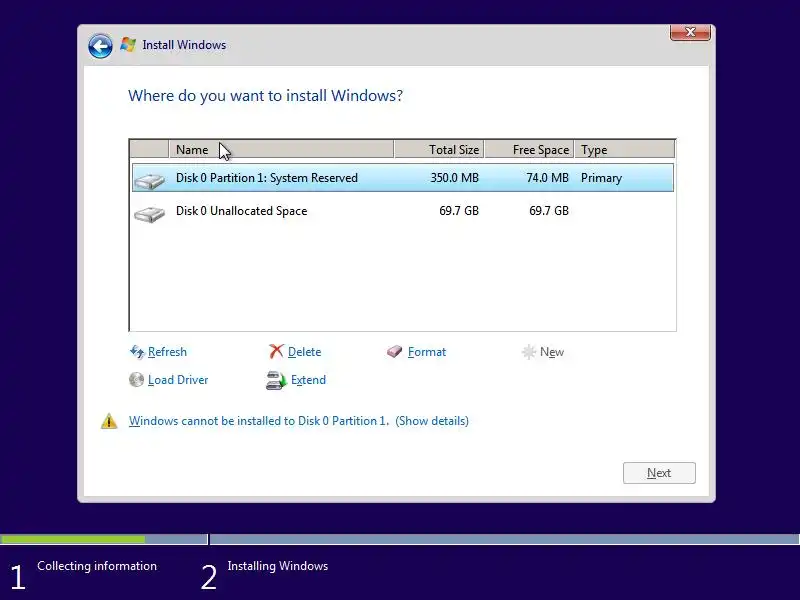Viewport: 800px width, 600px height.
Task: Click Show details in the warning
Action: 432,421
